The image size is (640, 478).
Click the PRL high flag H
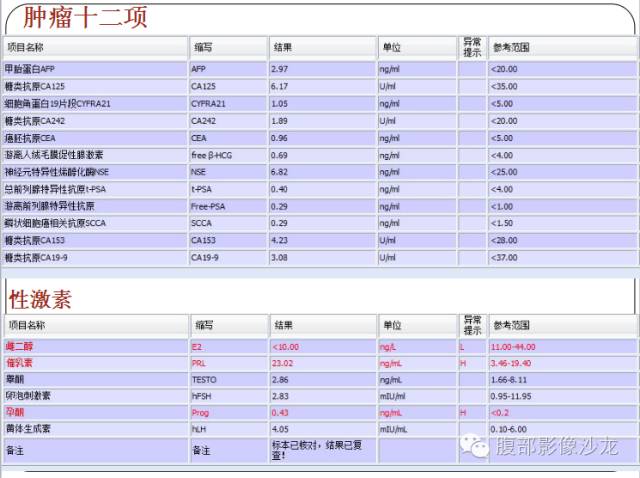pyautogui.click(x=463, y=363)
